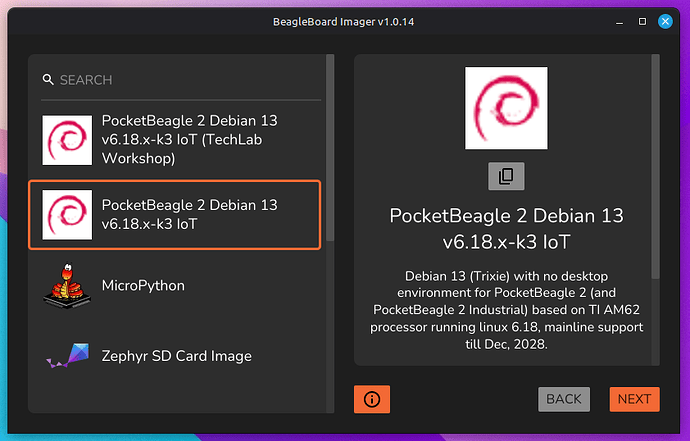This screenshot has width=690, height=441.
Task: Click description text 'Debian 13 (Trixie) with no desktop'
Action: (506, 276)
